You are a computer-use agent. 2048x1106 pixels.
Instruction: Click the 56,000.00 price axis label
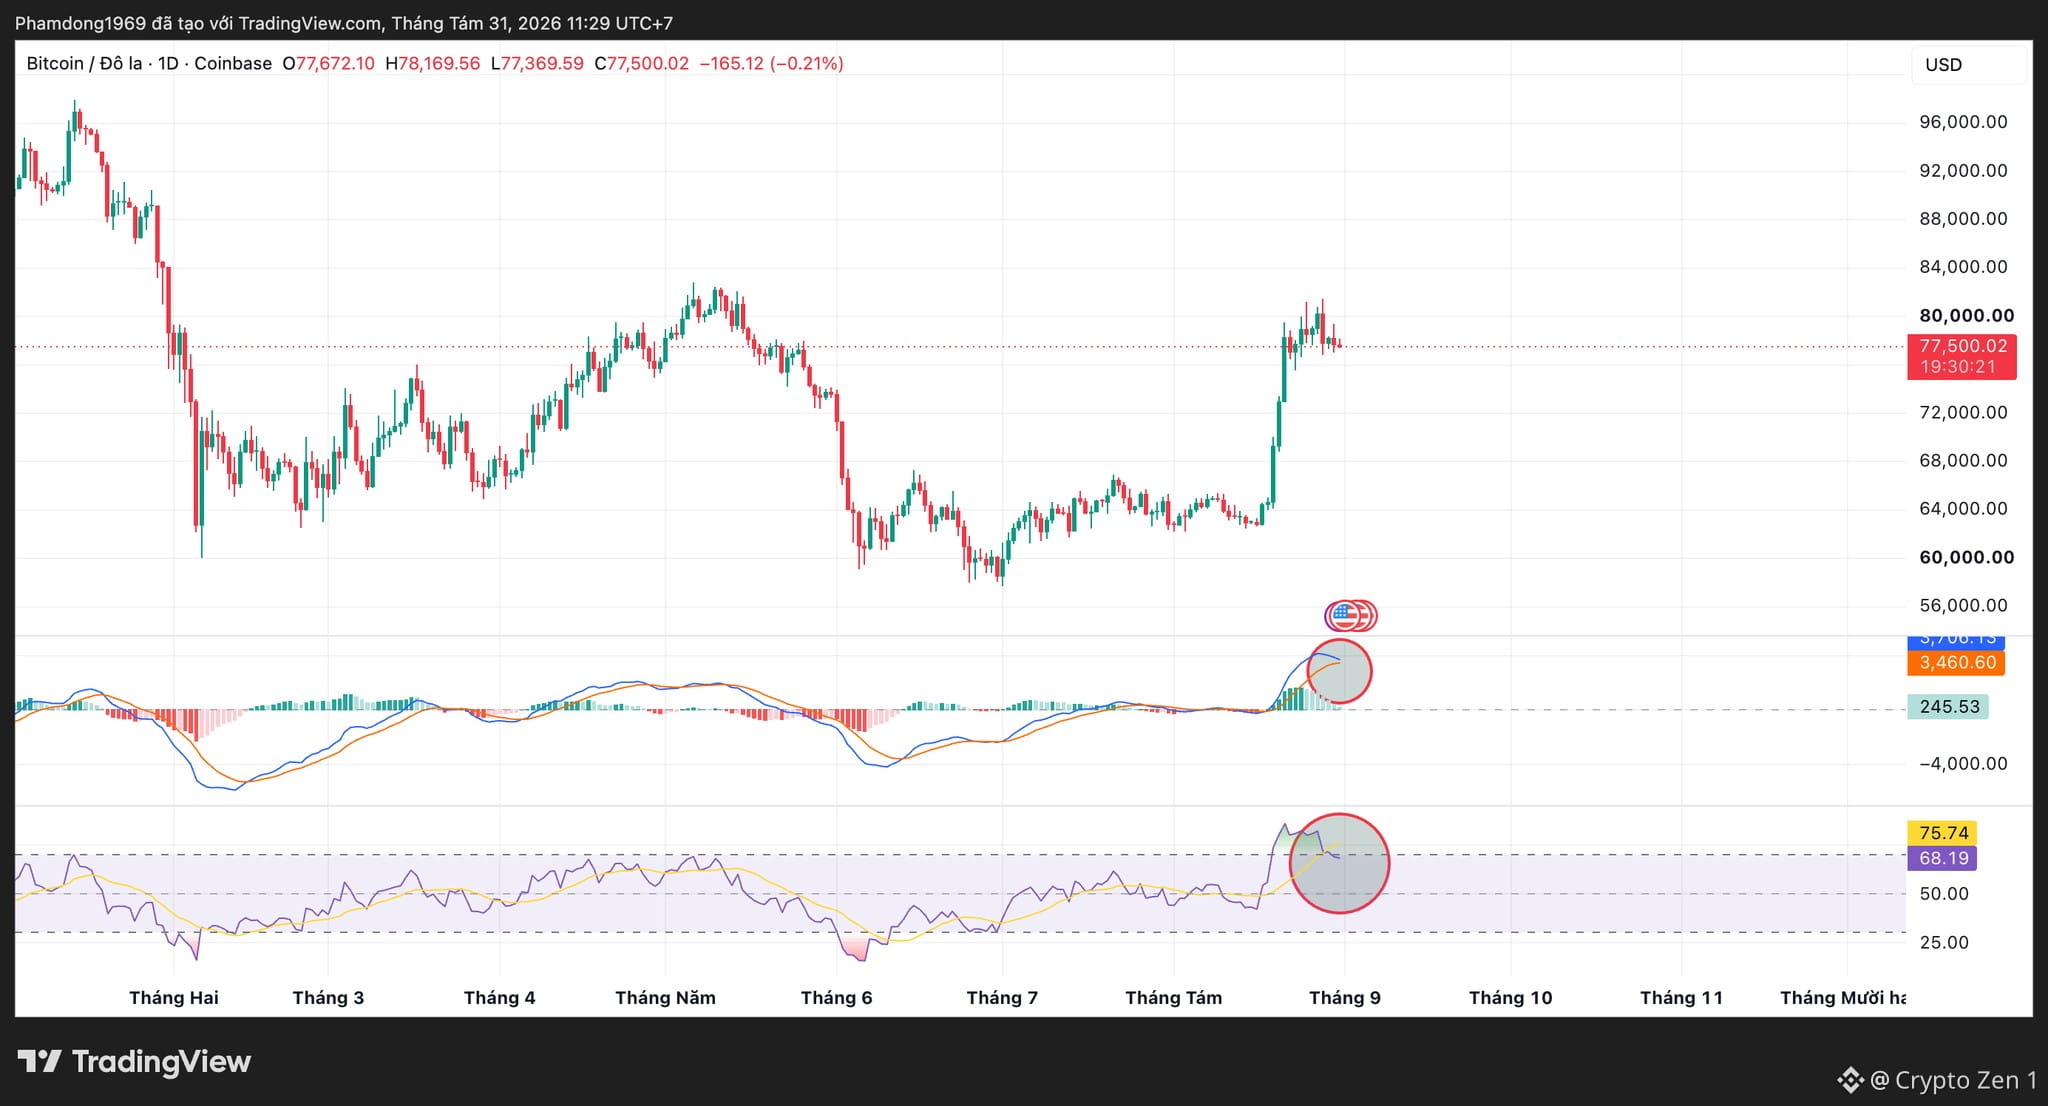tap(1963, 605)
